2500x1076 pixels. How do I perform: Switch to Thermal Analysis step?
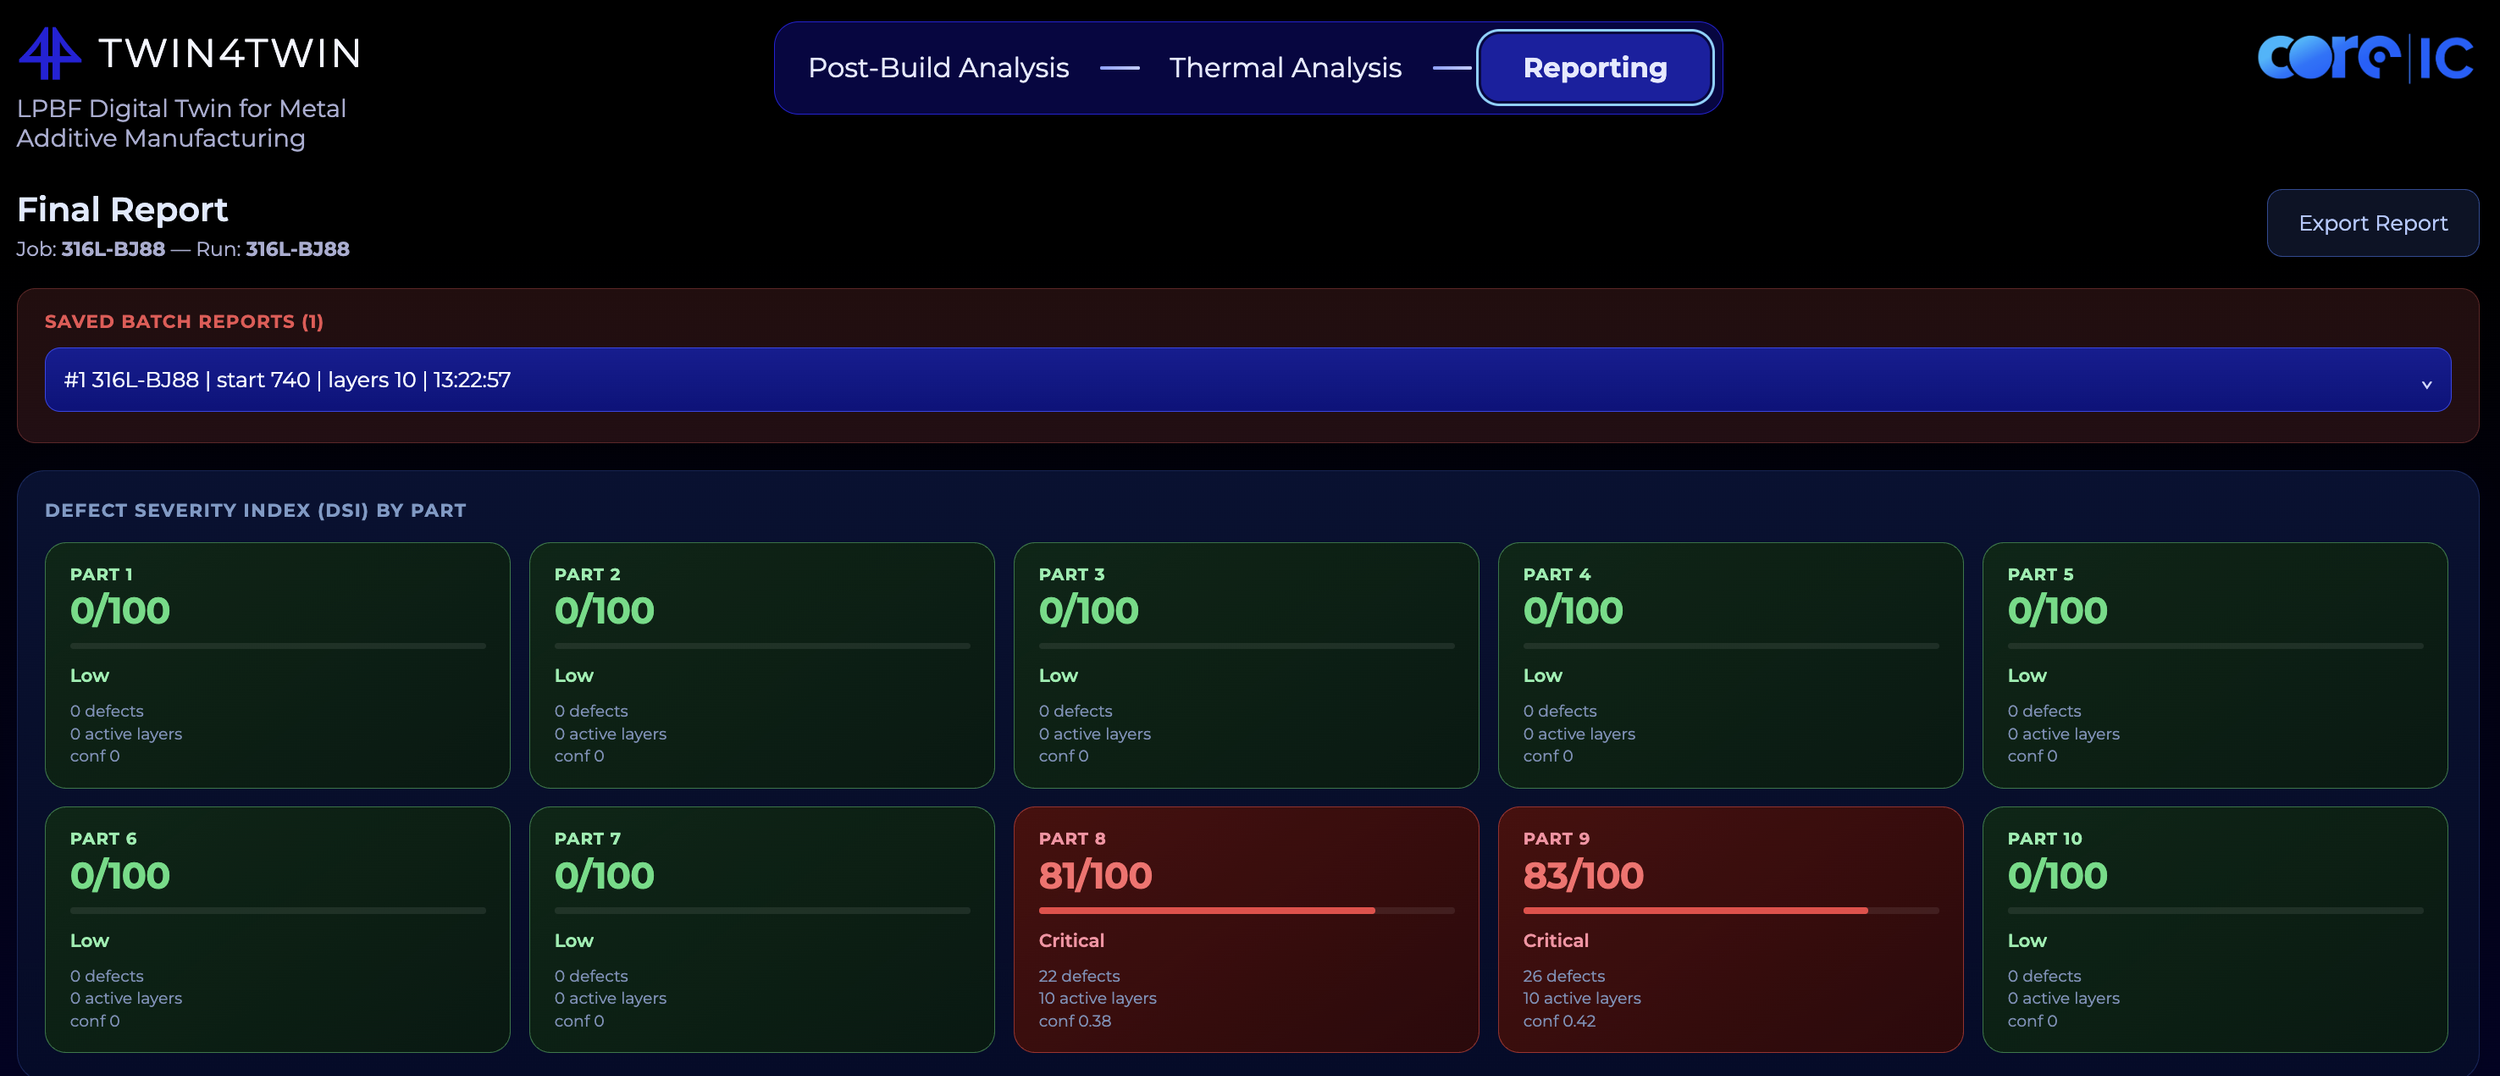(x=1285, y=68)
